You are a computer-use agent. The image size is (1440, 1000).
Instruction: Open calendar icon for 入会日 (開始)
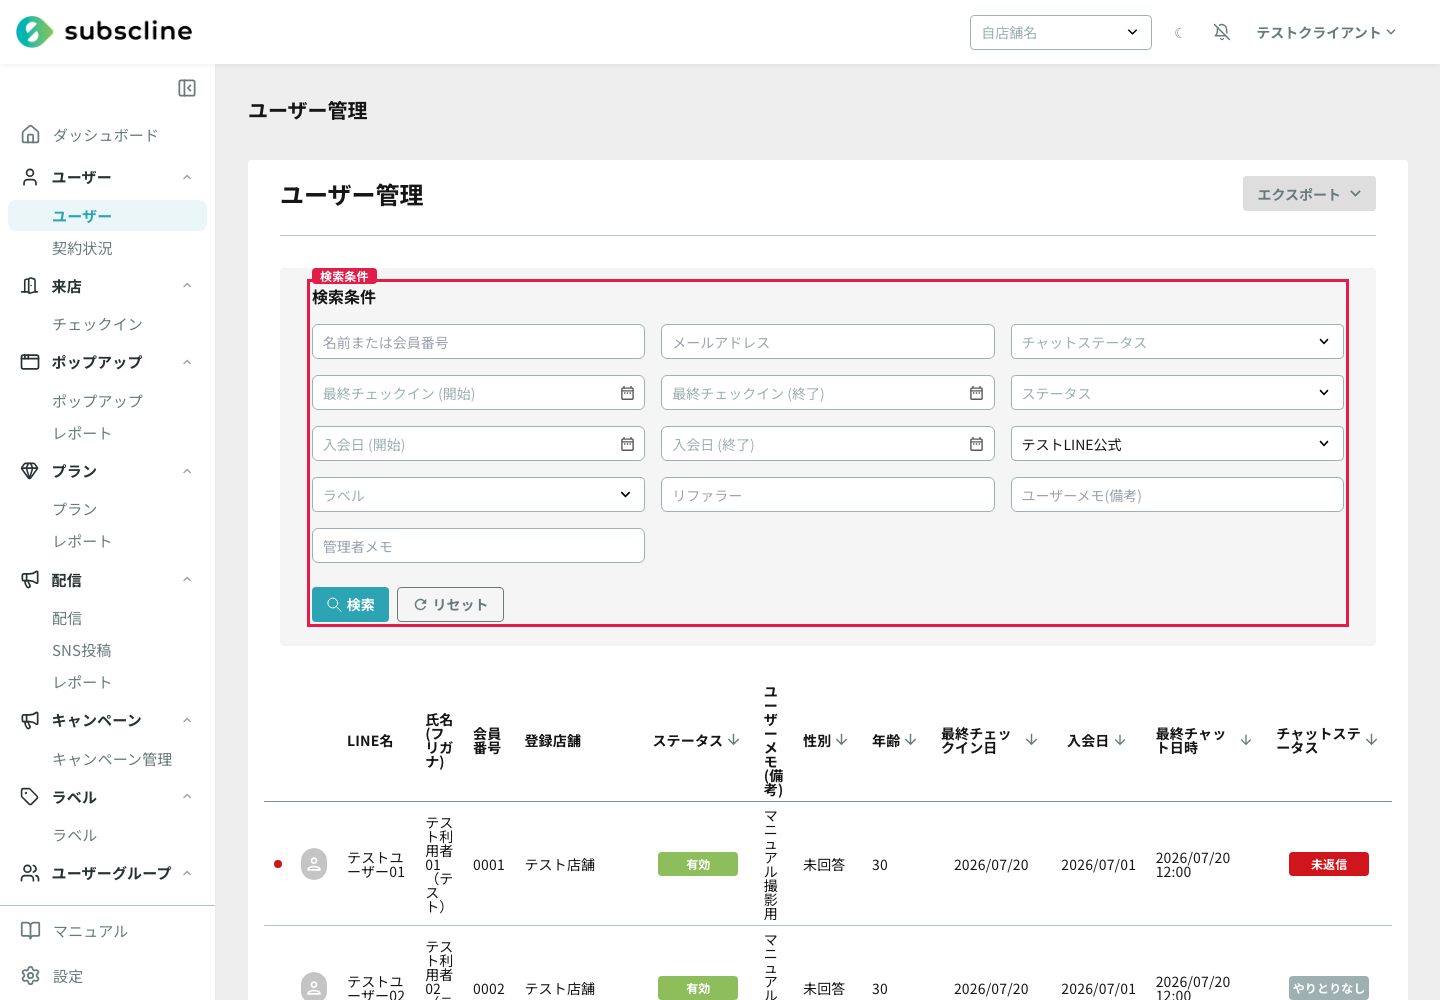coord(627,444)
